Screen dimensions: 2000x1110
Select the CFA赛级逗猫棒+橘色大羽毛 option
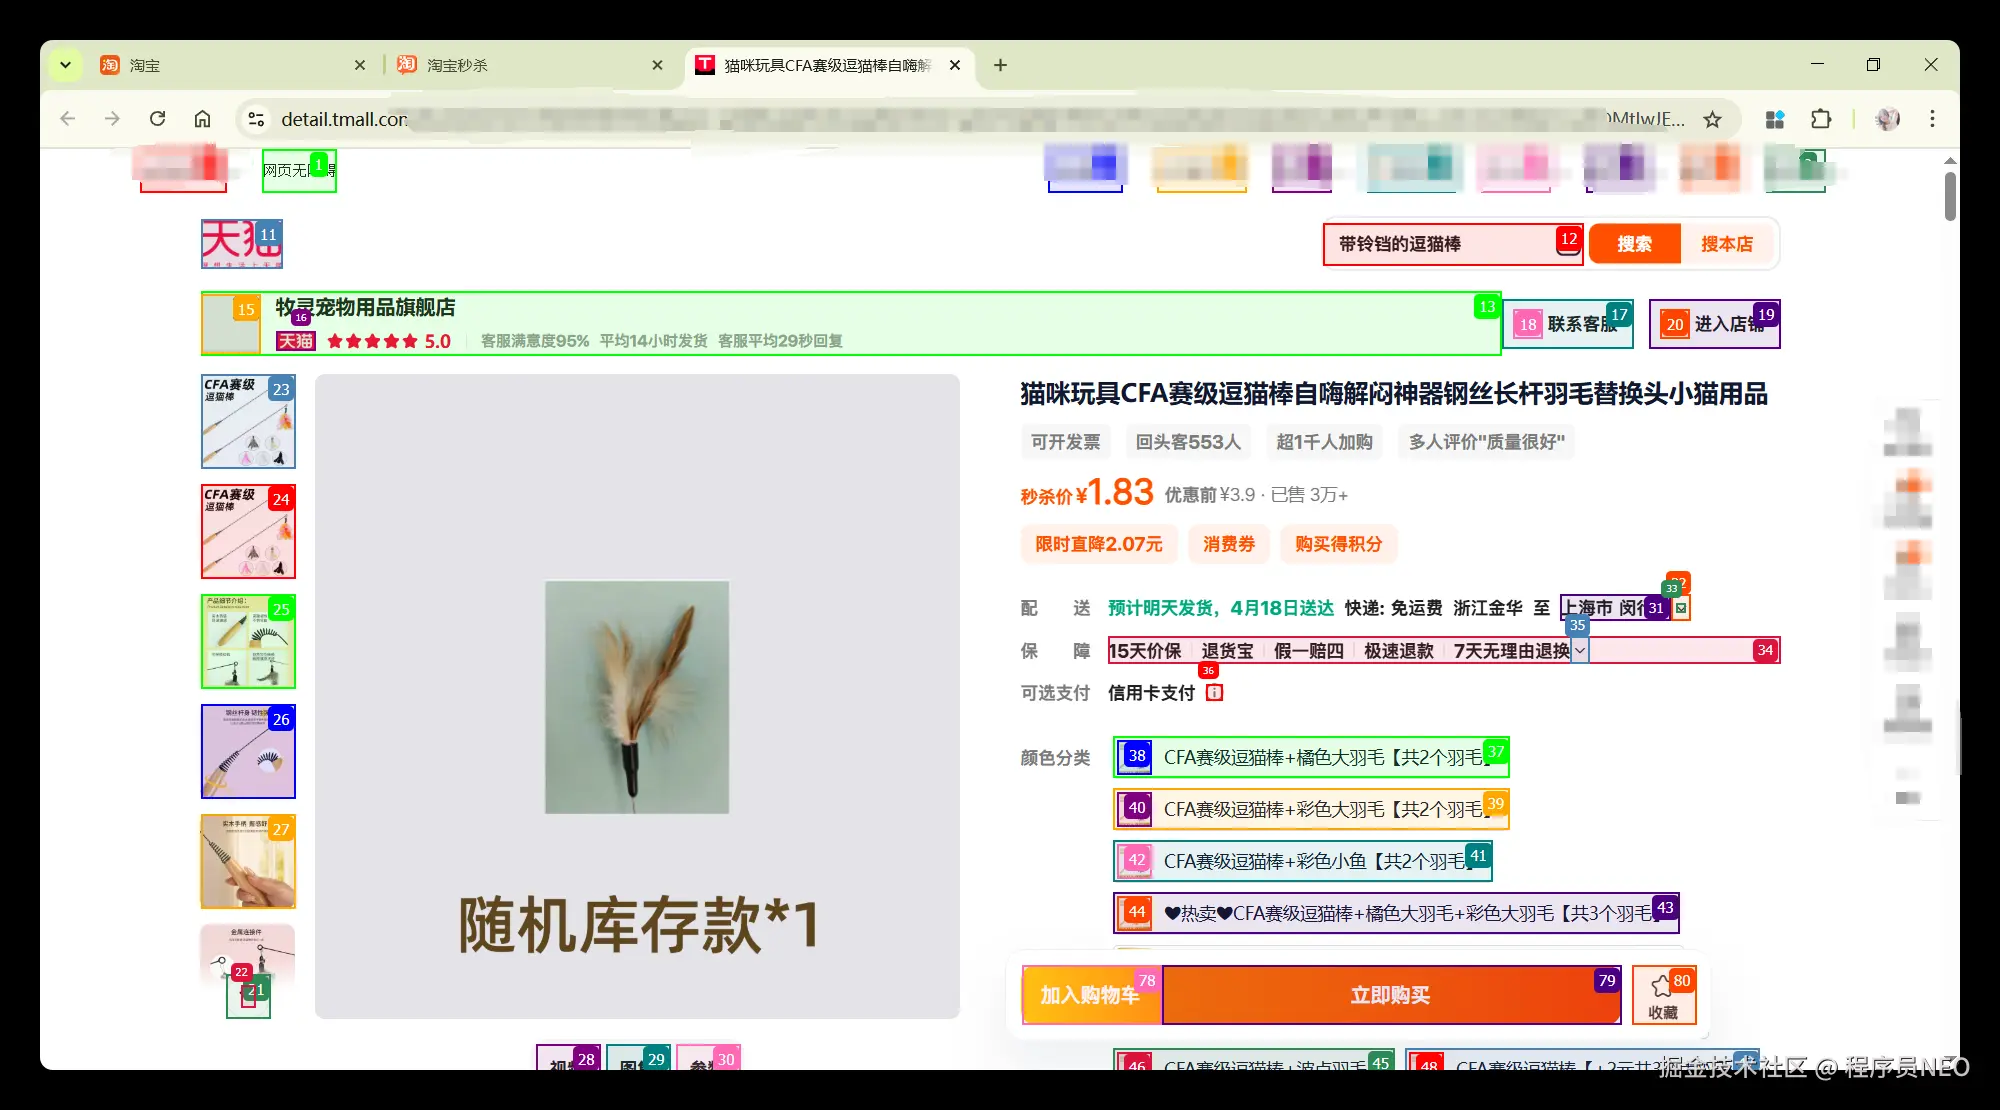pos(1311,758)
